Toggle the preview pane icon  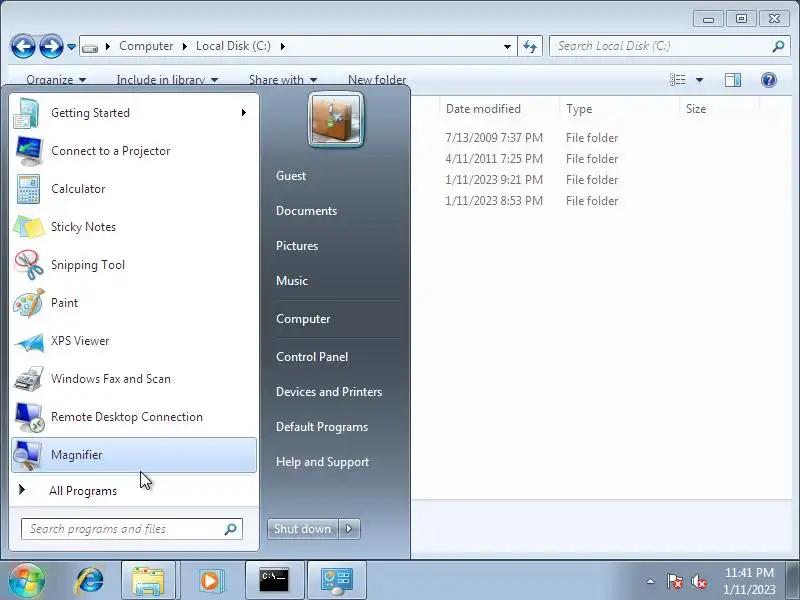click(733, 80)
